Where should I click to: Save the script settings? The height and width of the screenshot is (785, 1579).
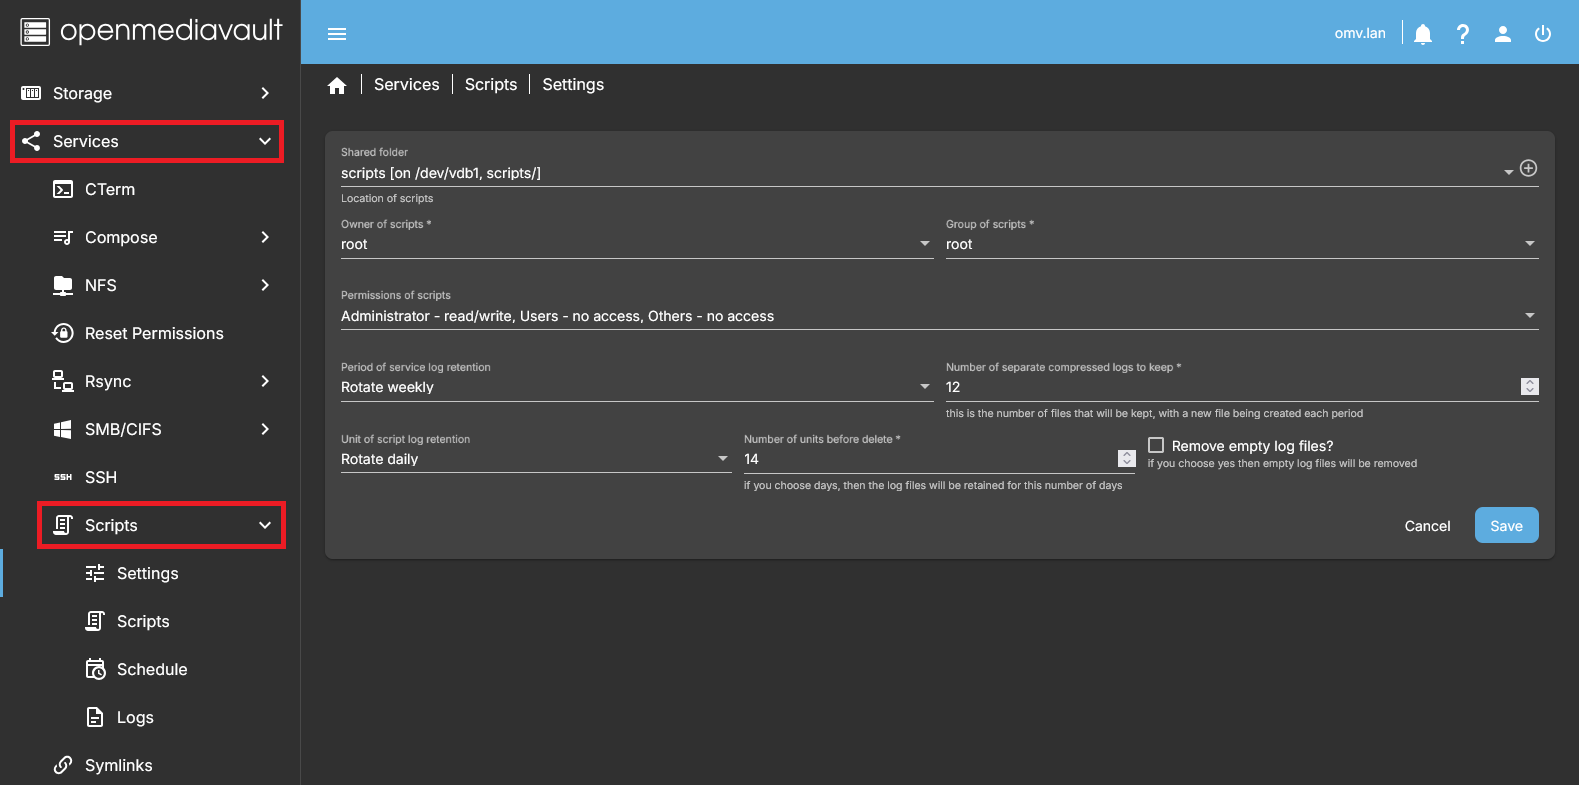pyautogui.click(x=1506, y=526)
